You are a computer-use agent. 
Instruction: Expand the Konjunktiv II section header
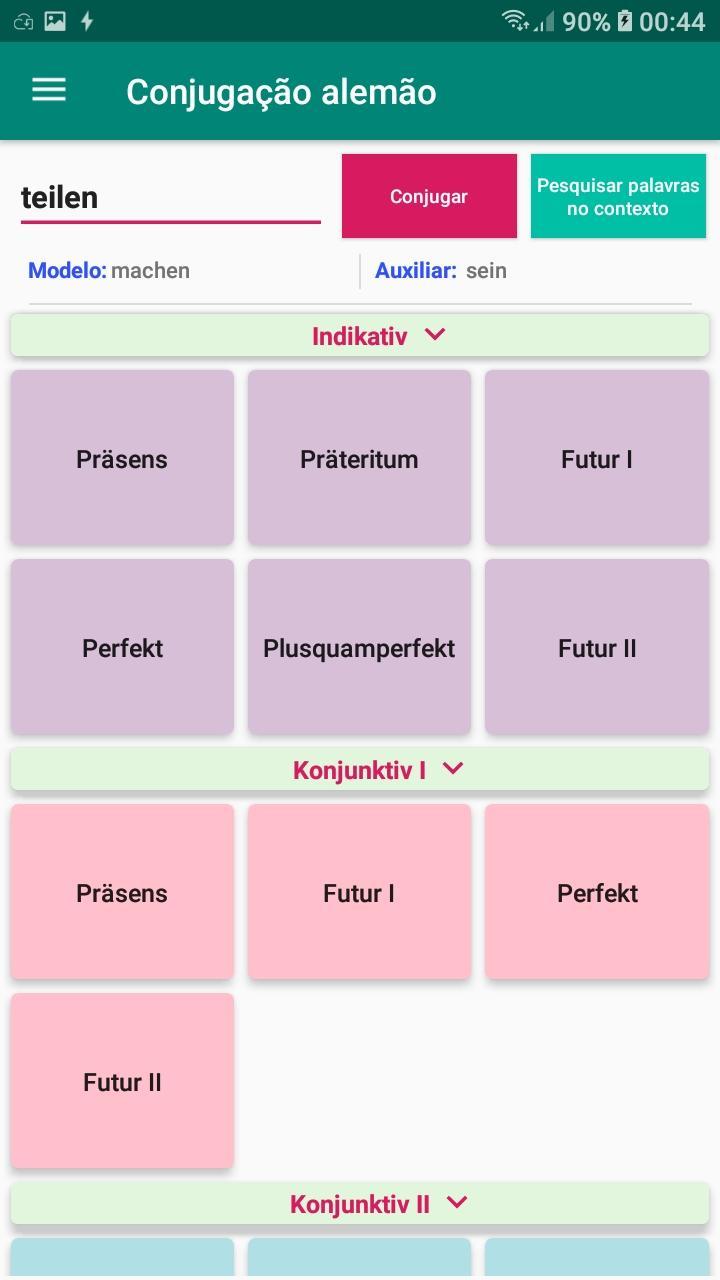[360, 1203]
